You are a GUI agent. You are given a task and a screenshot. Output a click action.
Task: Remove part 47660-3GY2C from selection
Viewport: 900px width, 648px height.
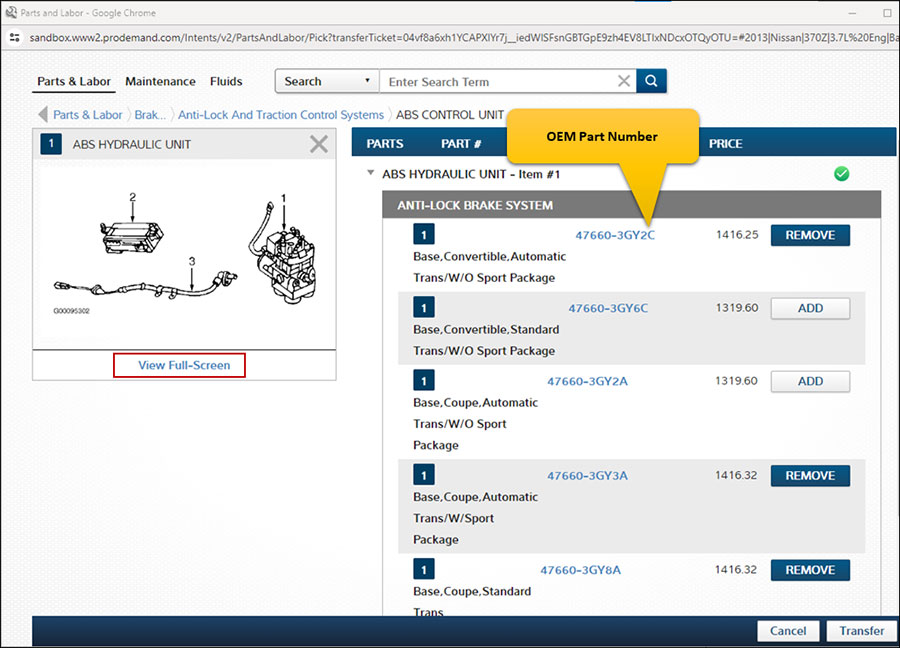point(809,236)
